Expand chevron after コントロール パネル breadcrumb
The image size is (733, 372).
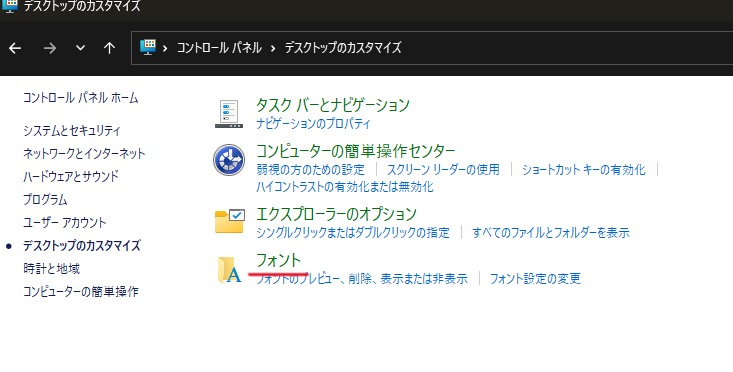tap(273, 48)
